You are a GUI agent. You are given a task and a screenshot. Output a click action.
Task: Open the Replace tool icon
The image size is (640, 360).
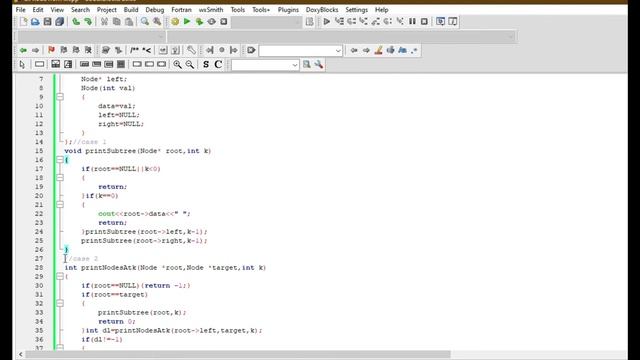pos(157,22)
